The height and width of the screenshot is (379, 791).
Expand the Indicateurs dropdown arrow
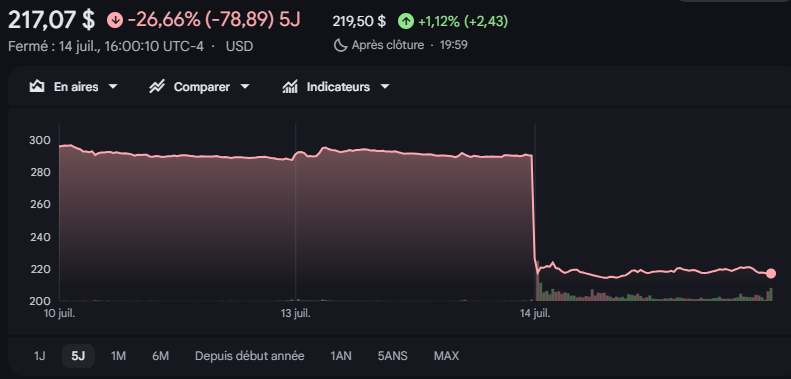384,87
